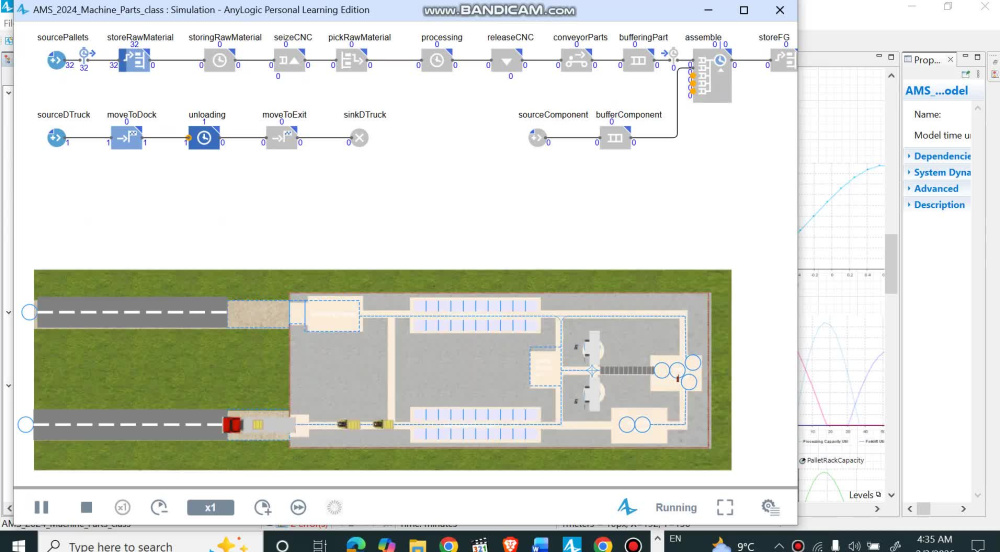Click the Levels label in editor

(861, 495)
